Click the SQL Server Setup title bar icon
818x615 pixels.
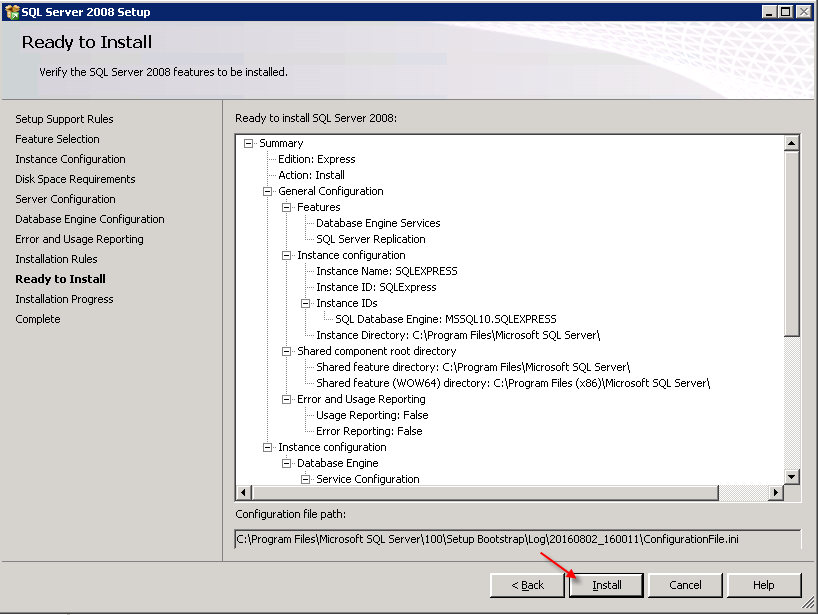11,11
